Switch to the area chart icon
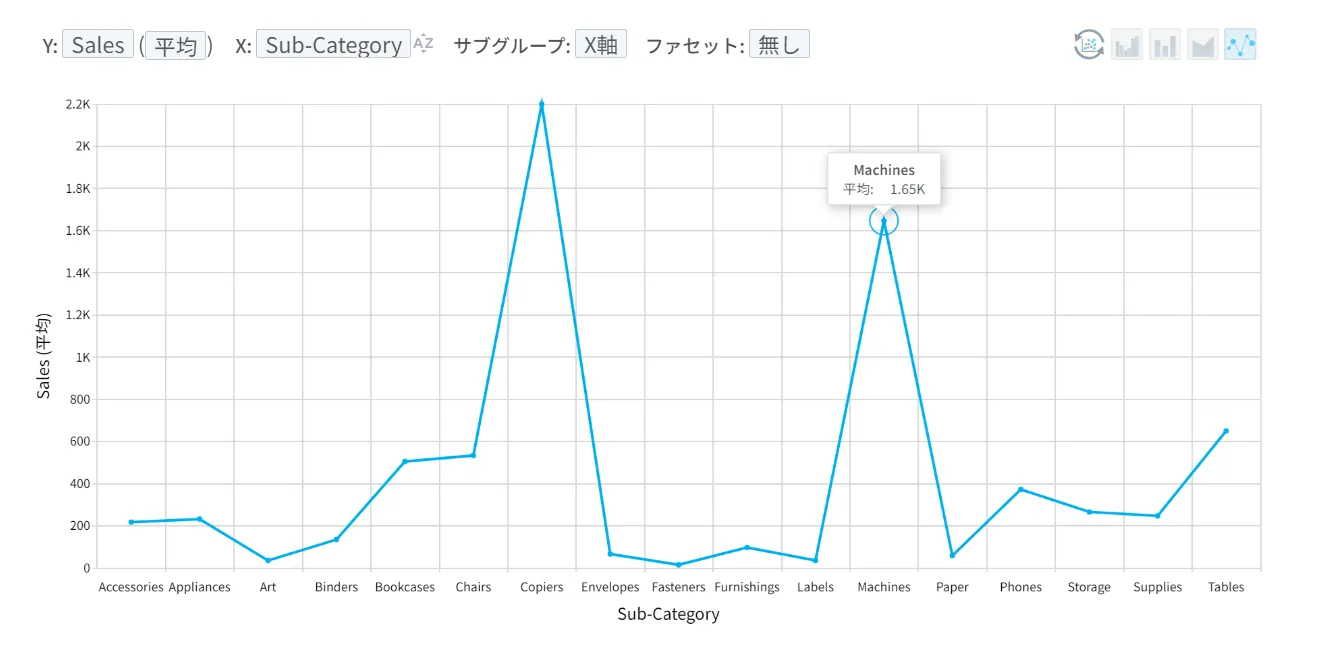 1202,45
